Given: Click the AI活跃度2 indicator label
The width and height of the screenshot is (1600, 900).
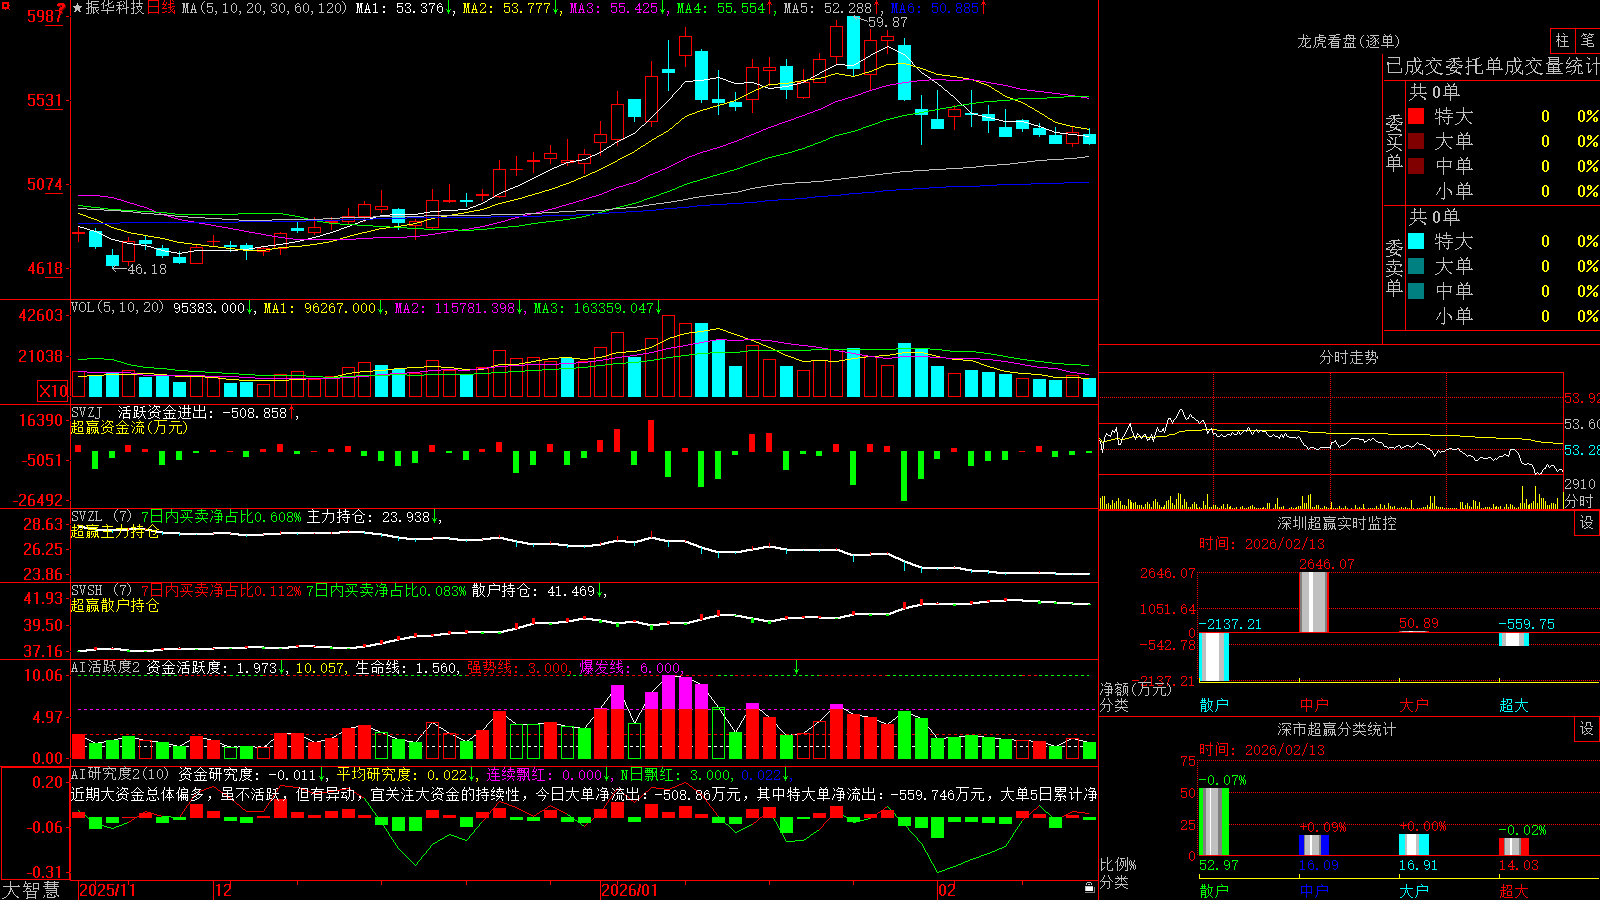Looking at the screenshot, I should (x=106, y=667).
